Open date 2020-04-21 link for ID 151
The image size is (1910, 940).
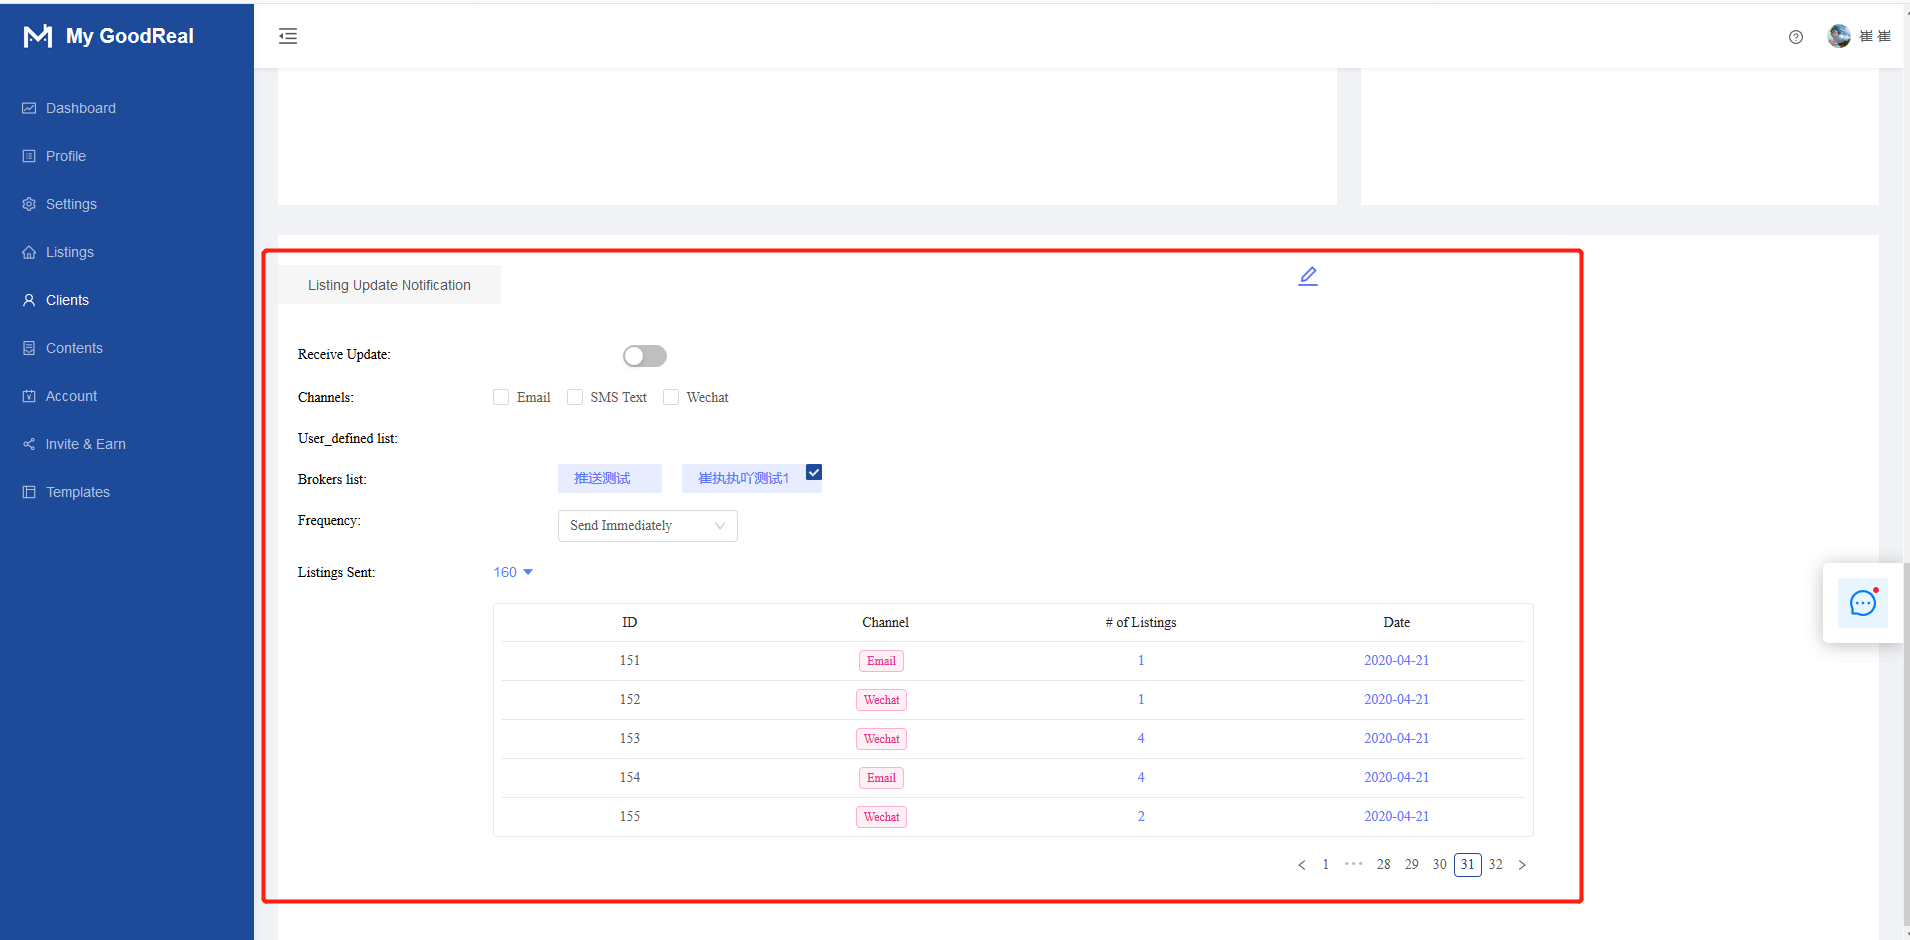pos(1396,660)
